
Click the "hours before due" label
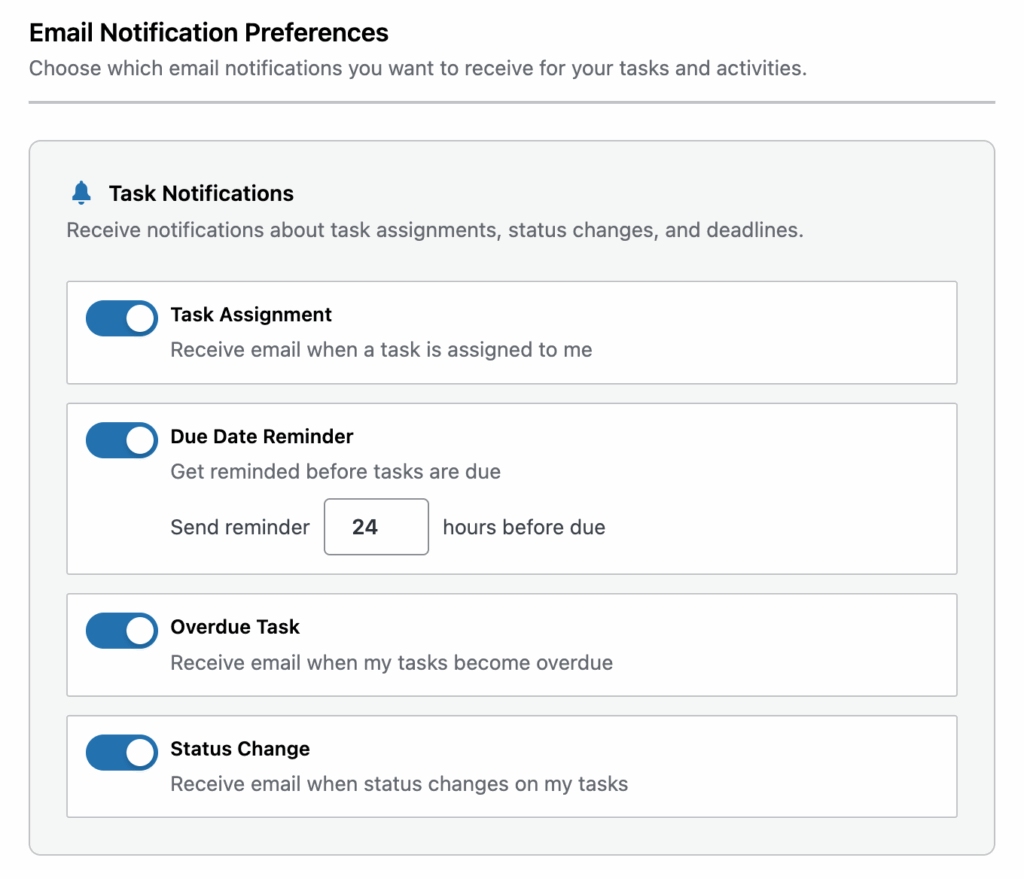(524, 527)
